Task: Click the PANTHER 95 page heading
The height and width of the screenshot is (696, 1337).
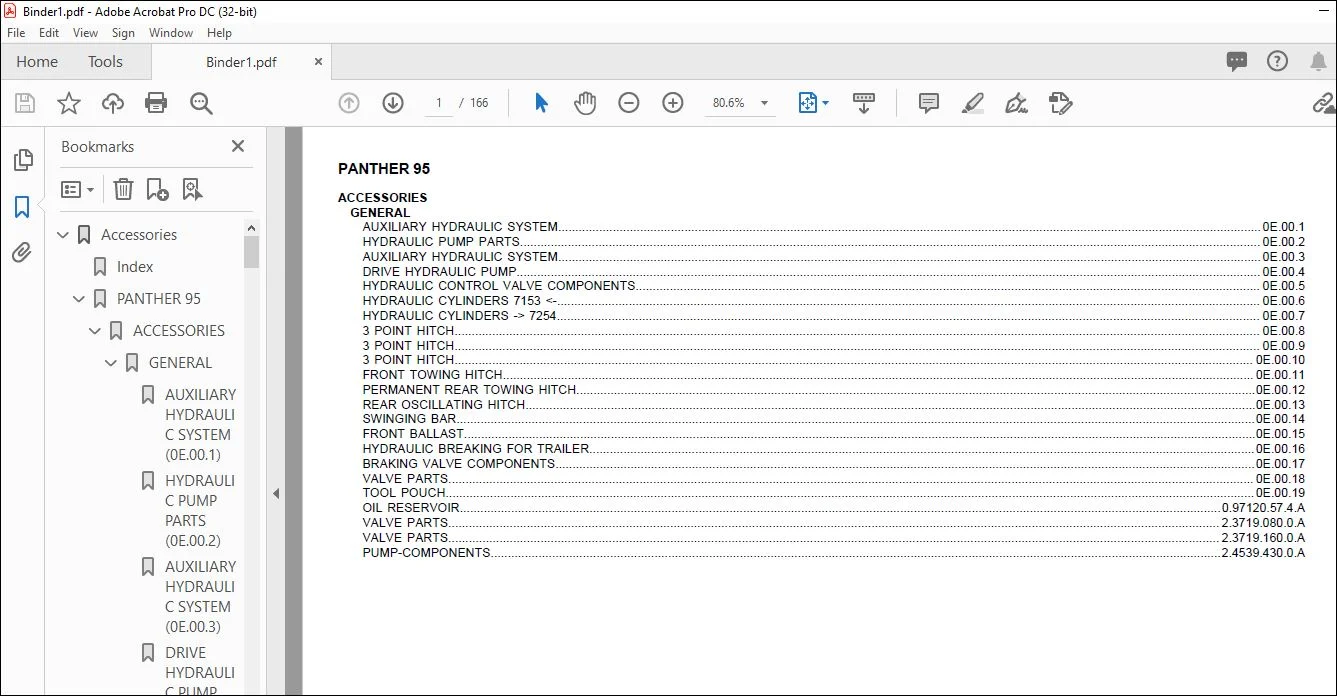Action: [x=384, y=169]
